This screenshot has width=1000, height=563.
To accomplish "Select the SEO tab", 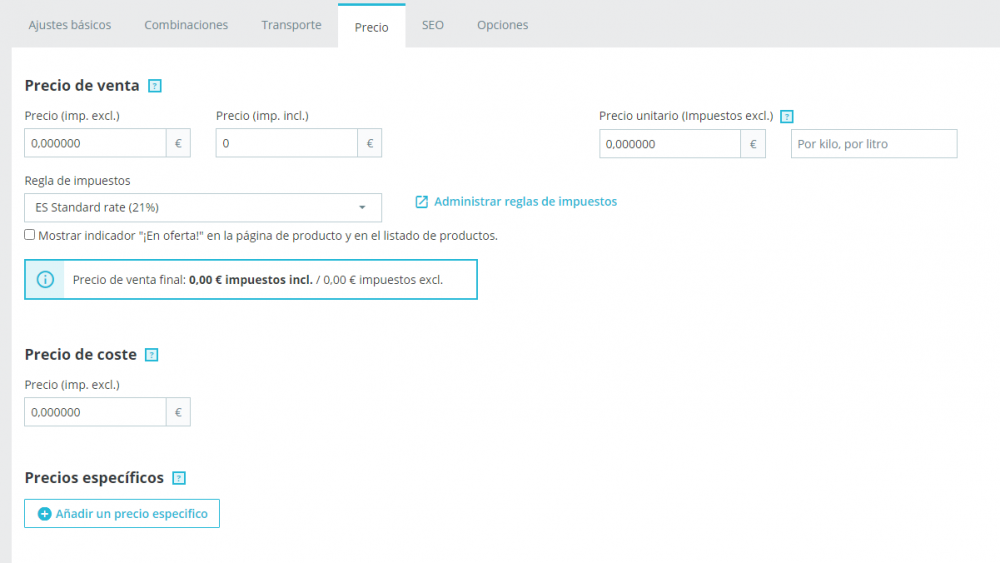I will (433, 25).
